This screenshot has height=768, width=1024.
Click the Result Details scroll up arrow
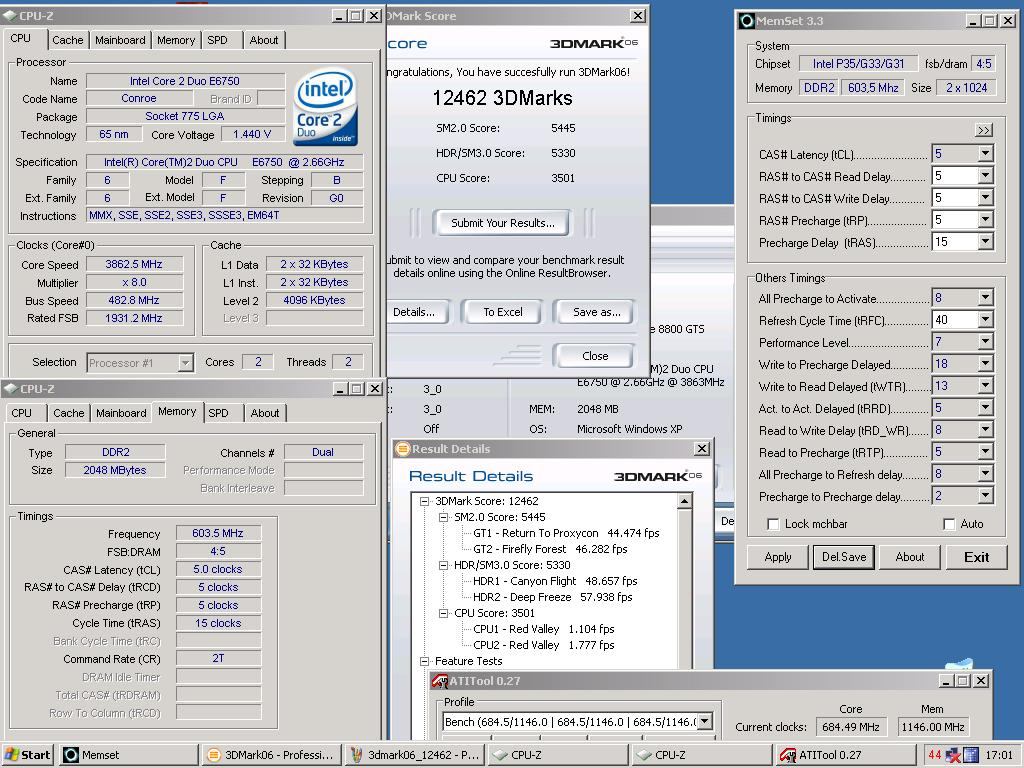pyautogui.click(x=684, y=502)
